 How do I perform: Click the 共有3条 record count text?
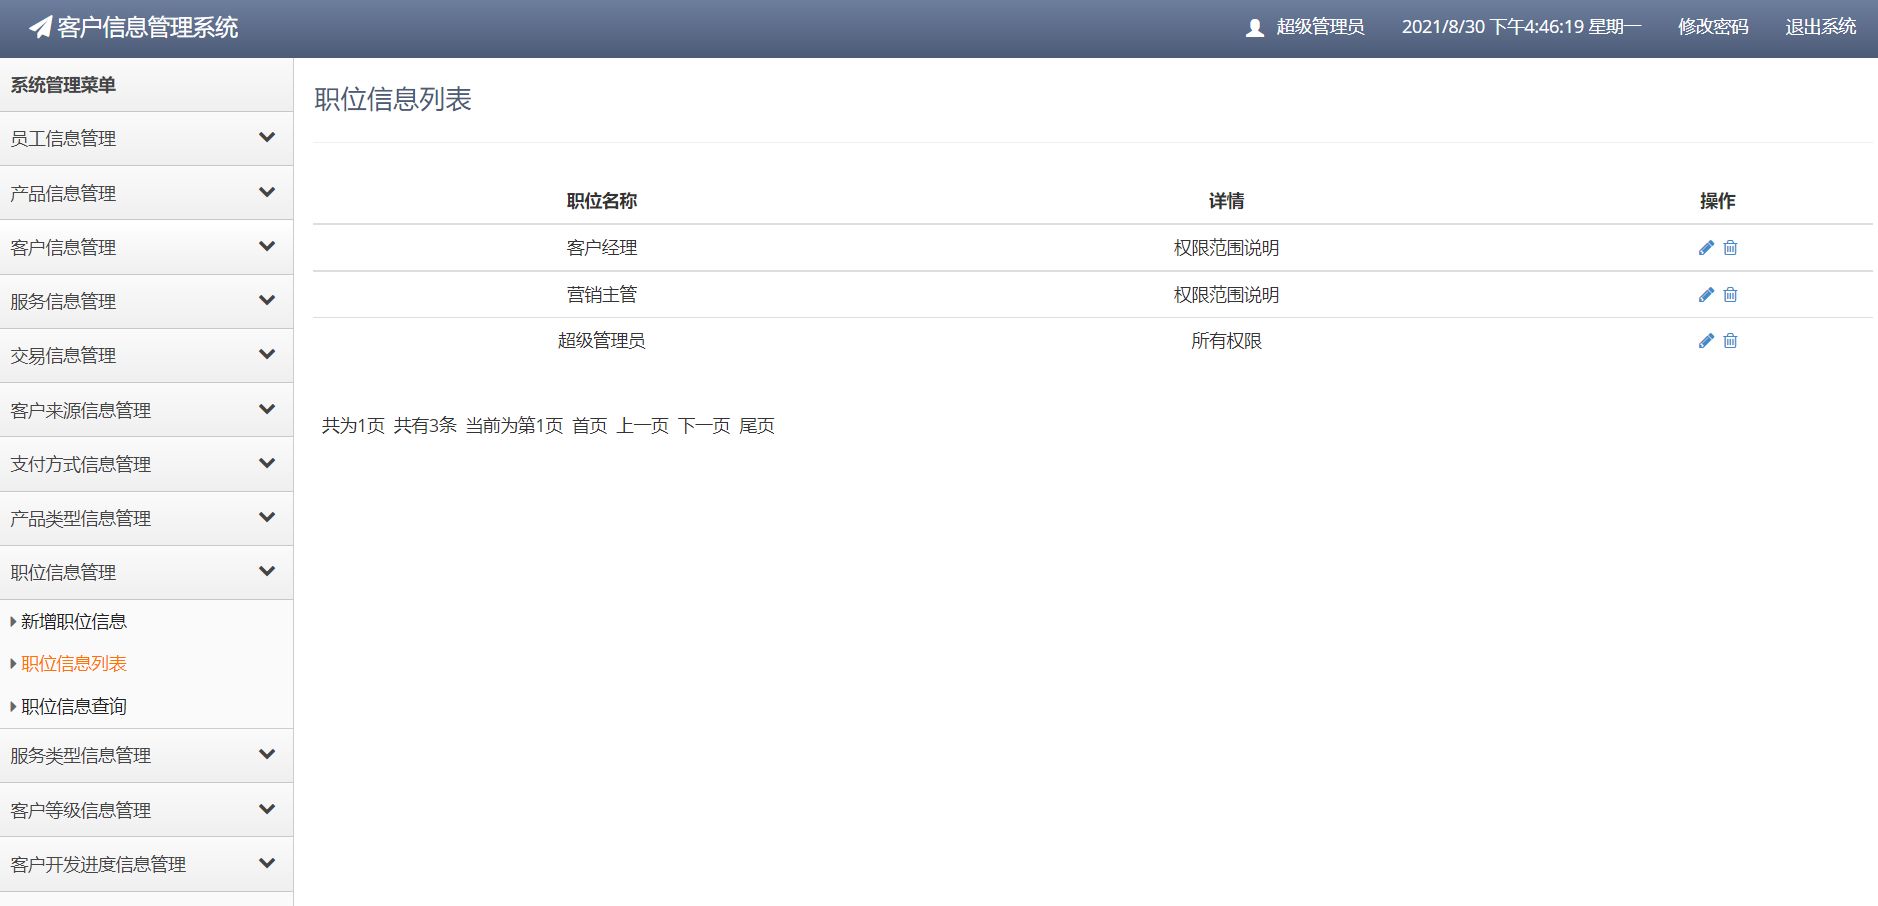tap(425, 426)
